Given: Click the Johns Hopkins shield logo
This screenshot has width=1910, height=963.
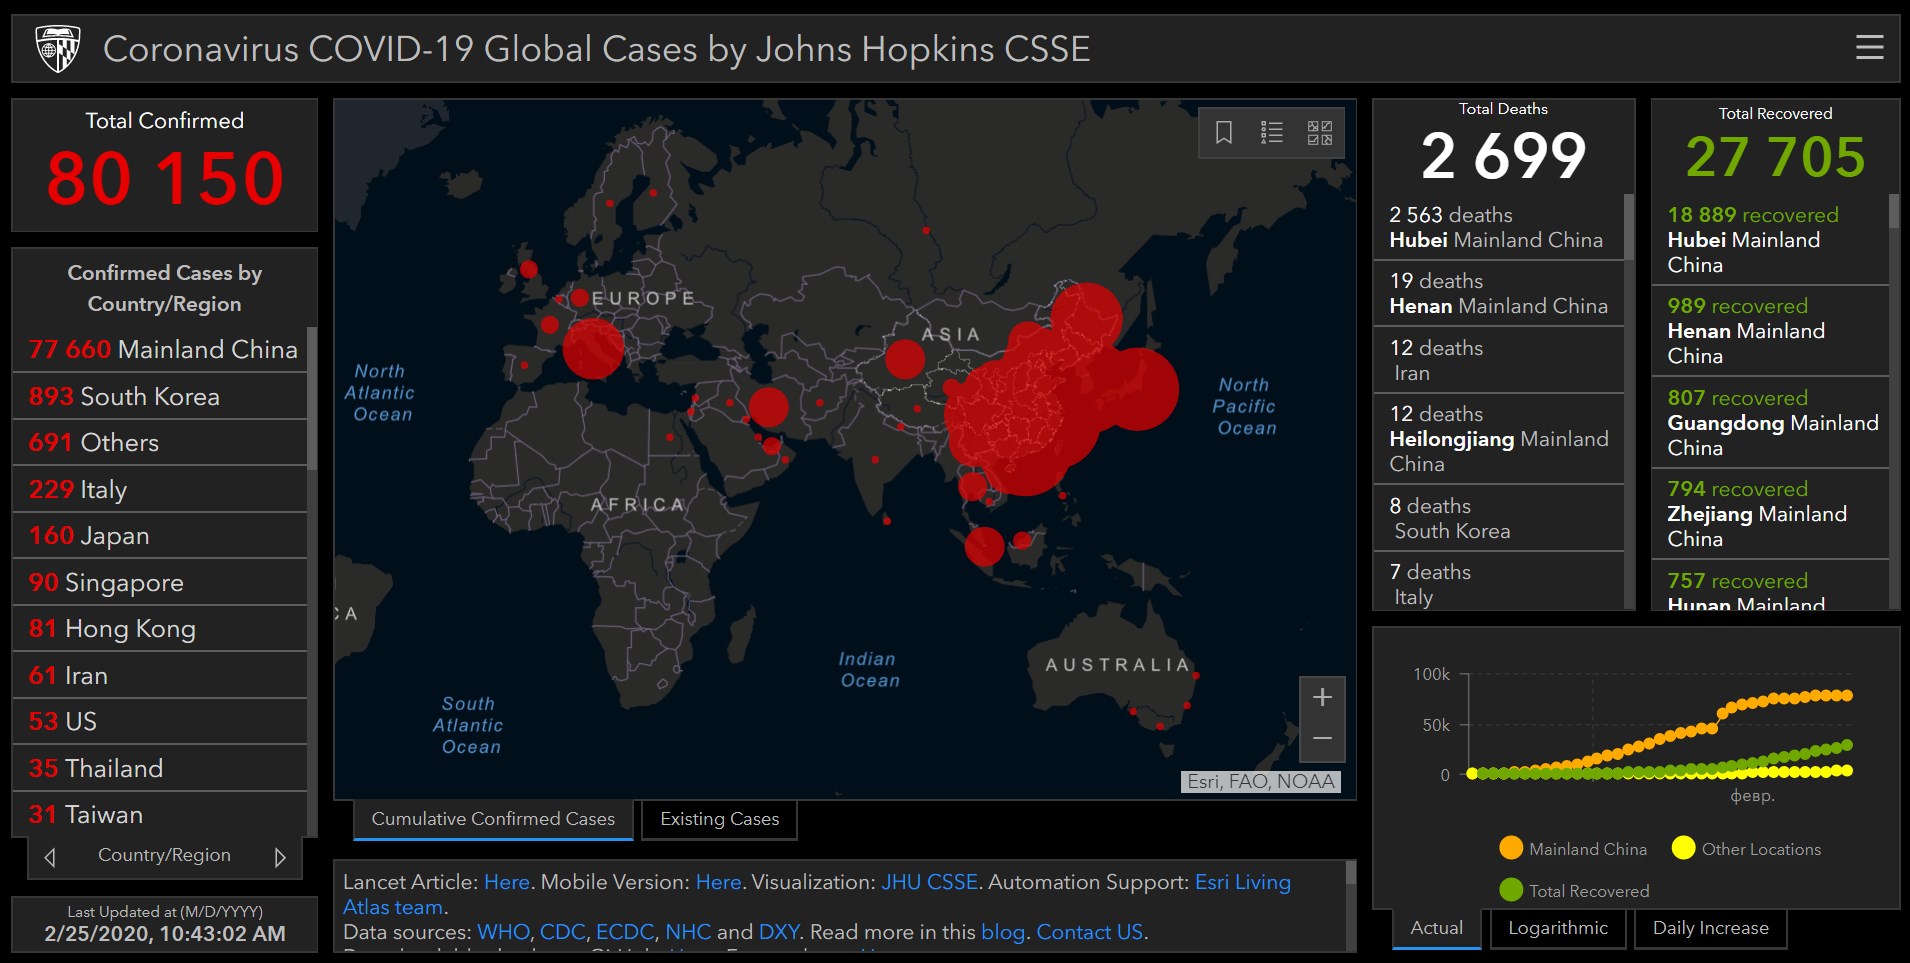Looking at the screenshot, I should [57, 48].
